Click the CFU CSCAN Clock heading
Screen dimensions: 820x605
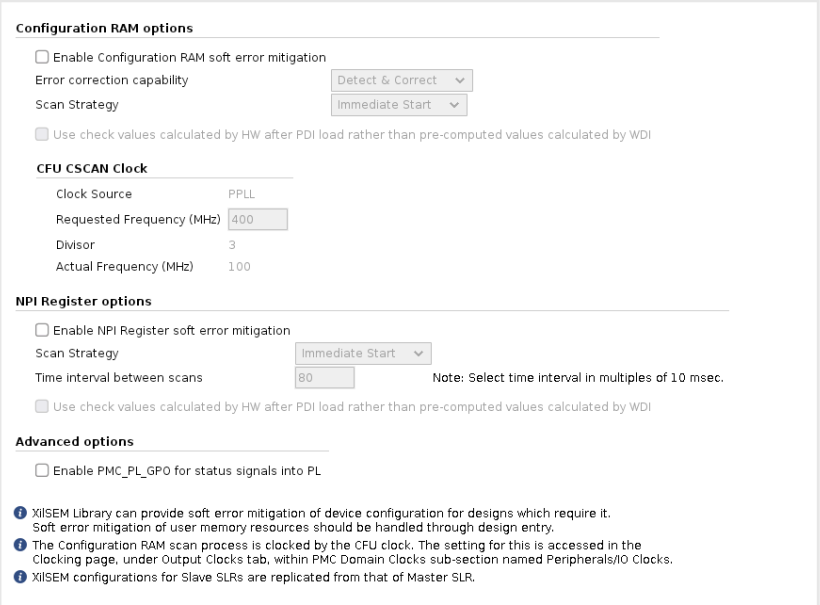click(x=91, y=168)
